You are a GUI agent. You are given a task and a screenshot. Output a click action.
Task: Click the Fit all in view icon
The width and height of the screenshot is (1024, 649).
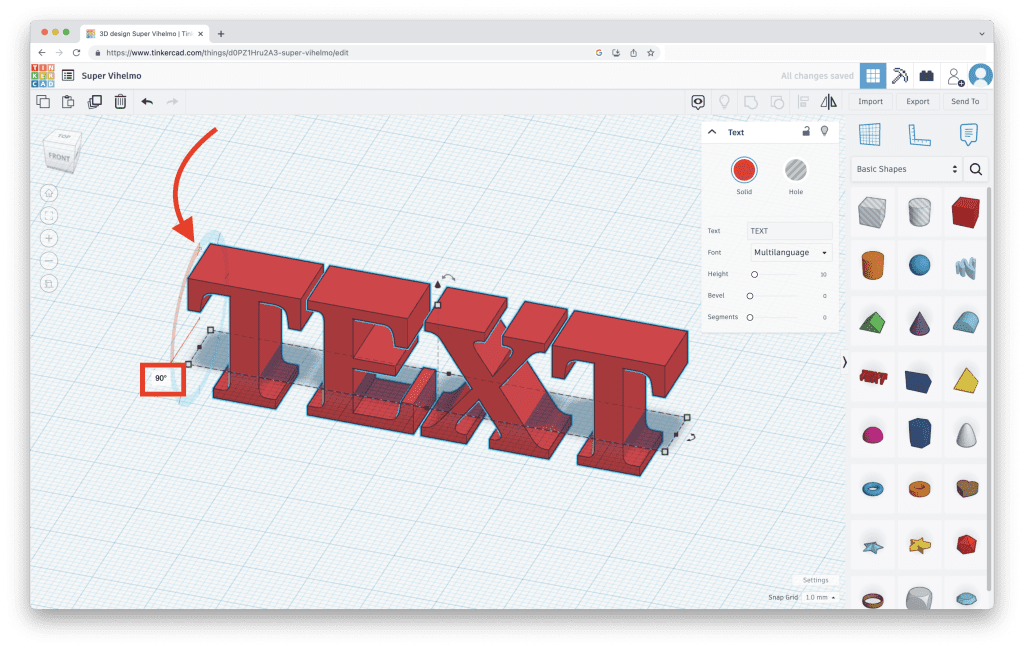coord(50,215)
